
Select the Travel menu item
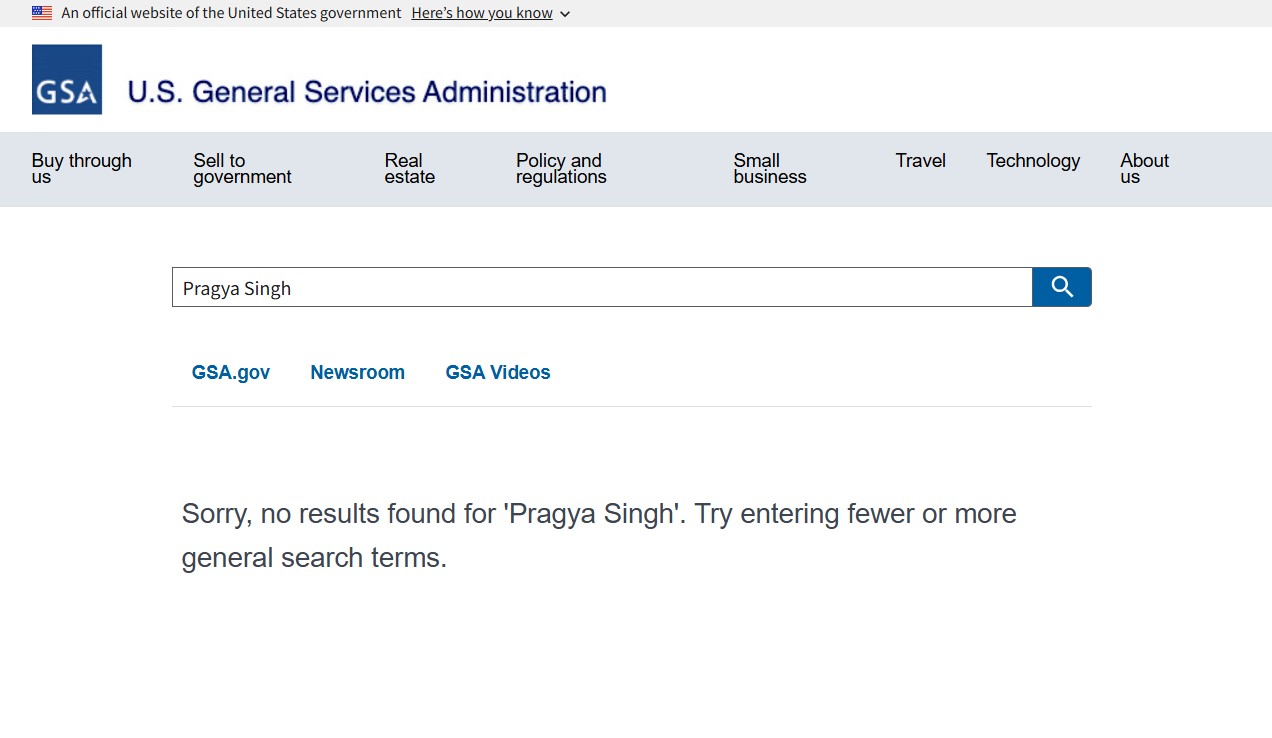tap(920, 160)
